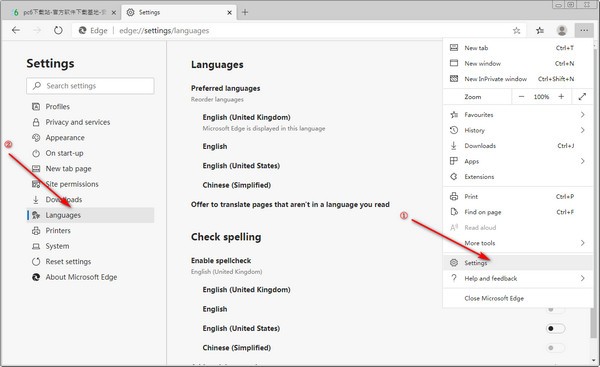
Task: Click the three-dot Settings and more button
Action: tap(584, 31)
